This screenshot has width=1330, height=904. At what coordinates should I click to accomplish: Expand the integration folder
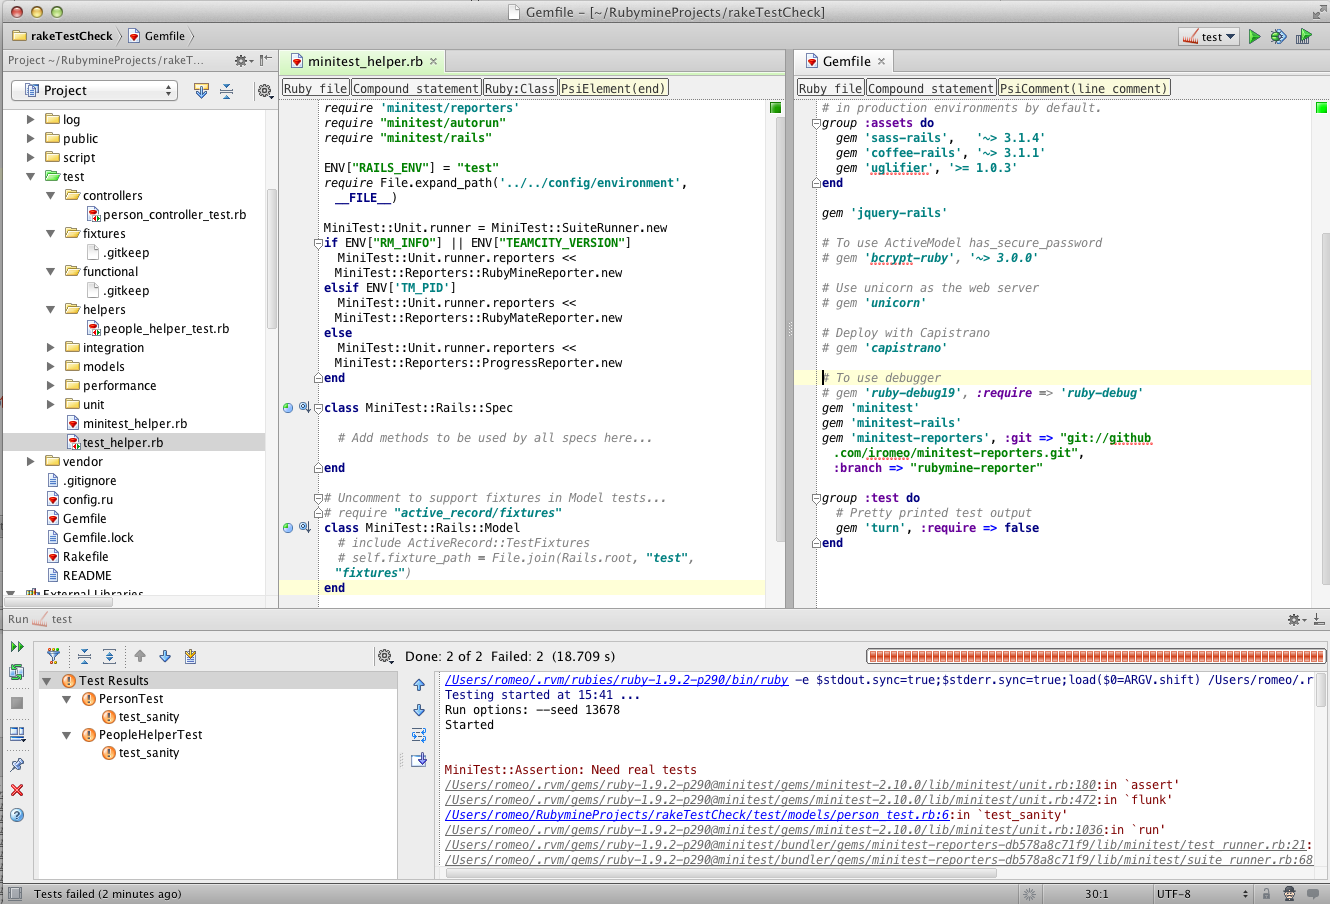point(50,347)
